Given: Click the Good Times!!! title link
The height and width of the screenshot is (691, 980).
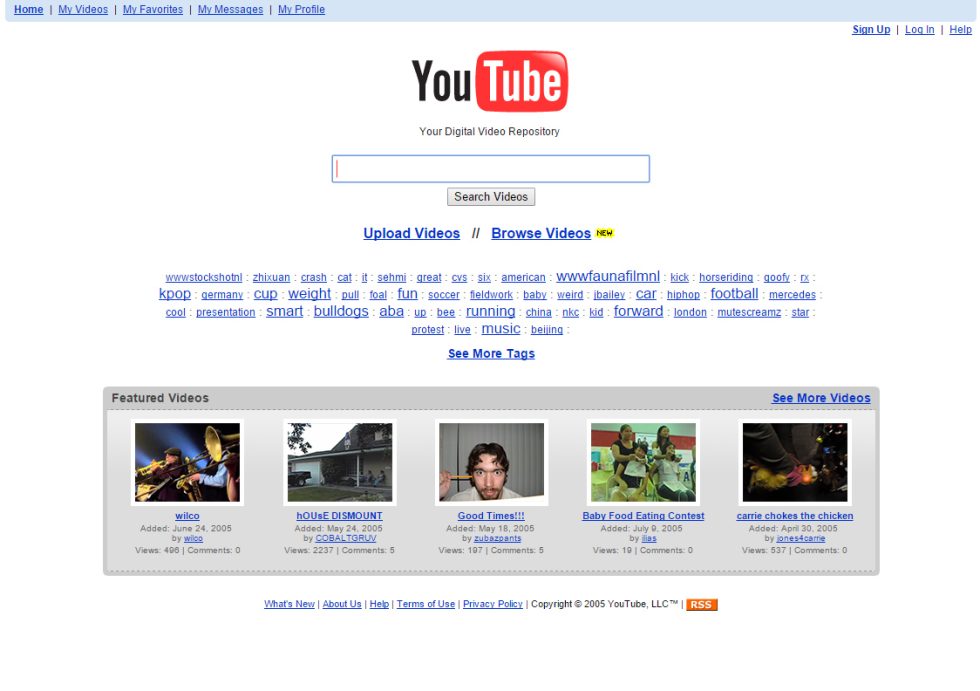Looking at the screenshot, I should pos(491,516).
